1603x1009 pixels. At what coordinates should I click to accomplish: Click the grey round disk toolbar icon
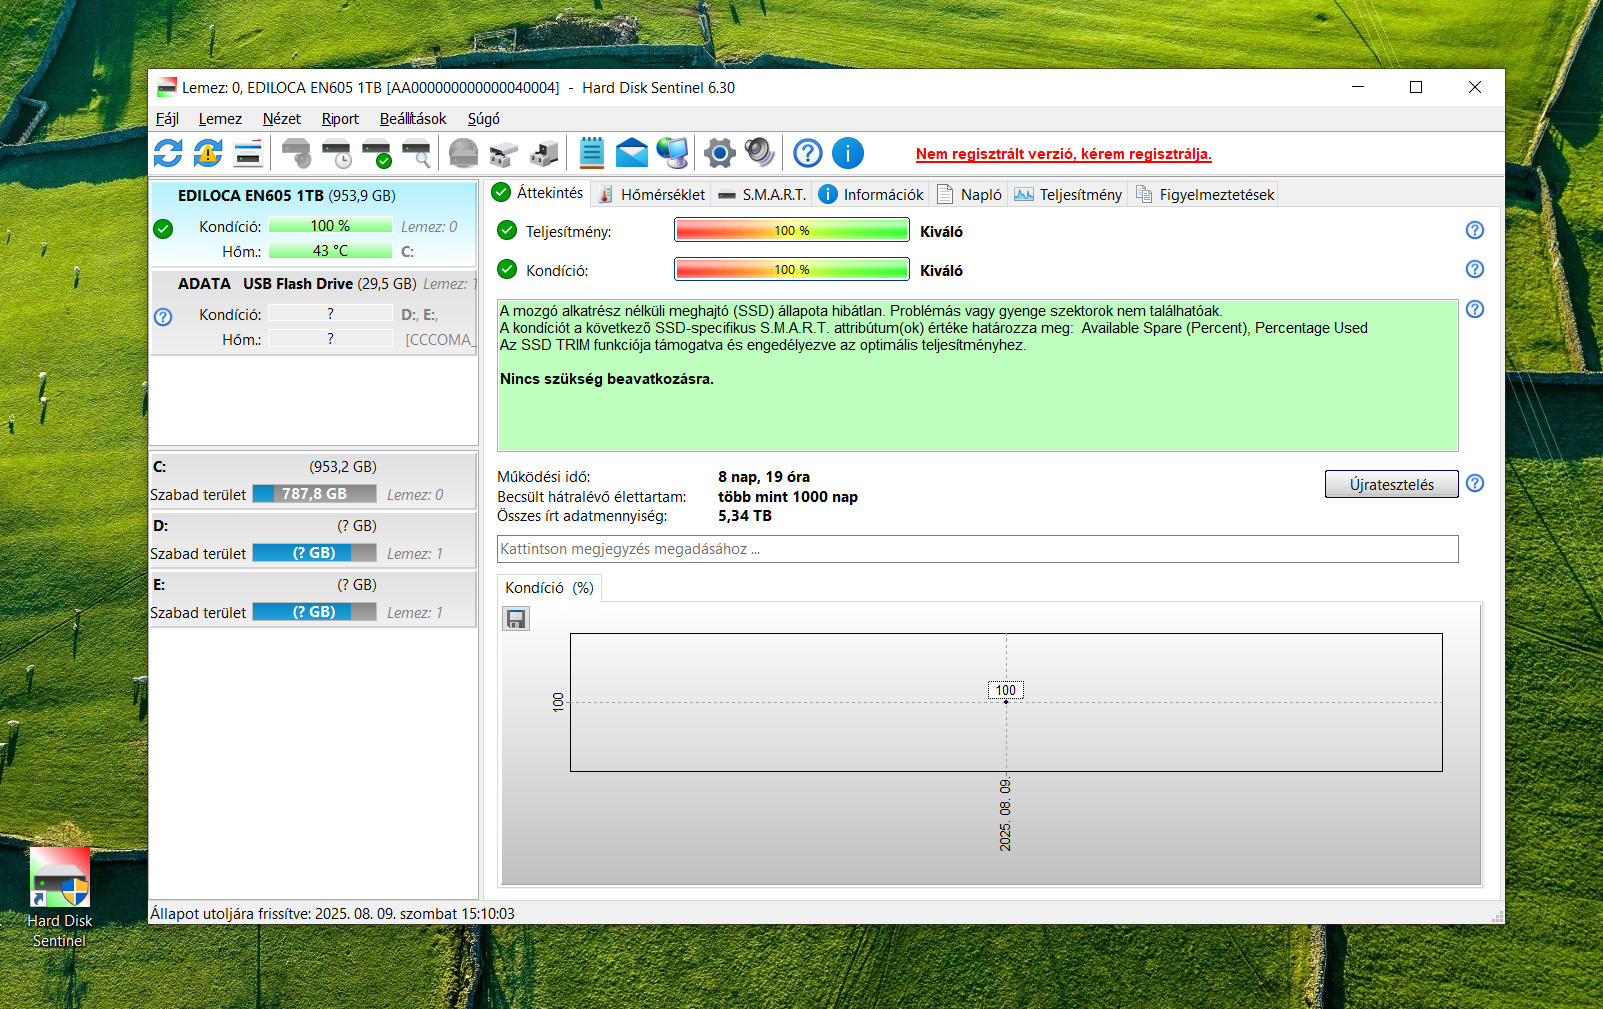(x=463, y=153)
